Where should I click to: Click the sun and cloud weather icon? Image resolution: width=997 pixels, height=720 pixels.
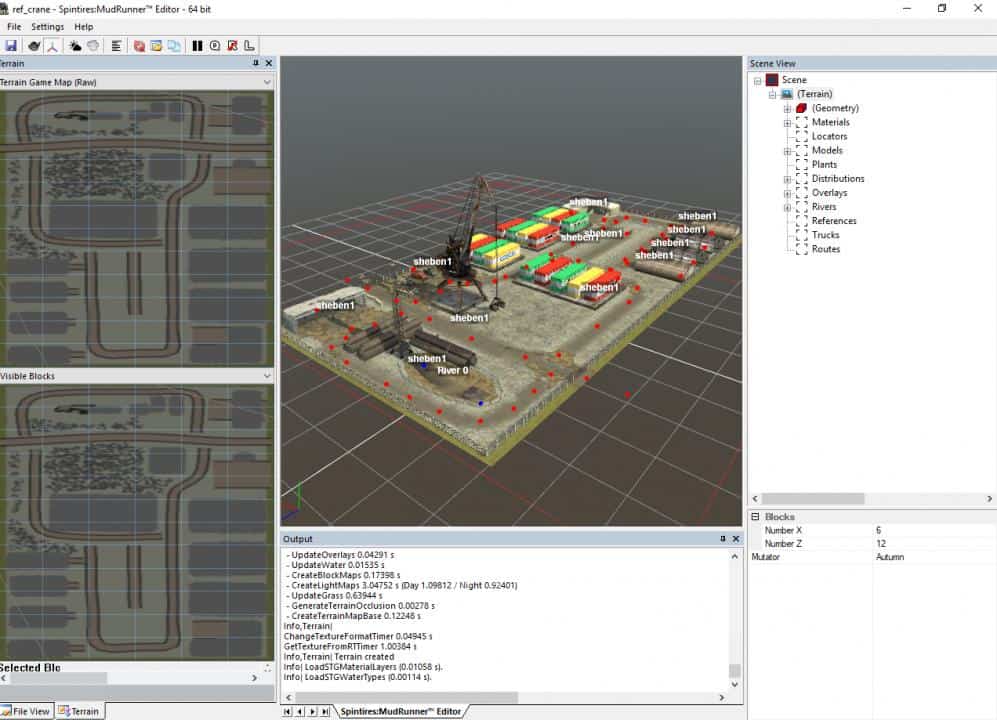pos(75,46)
